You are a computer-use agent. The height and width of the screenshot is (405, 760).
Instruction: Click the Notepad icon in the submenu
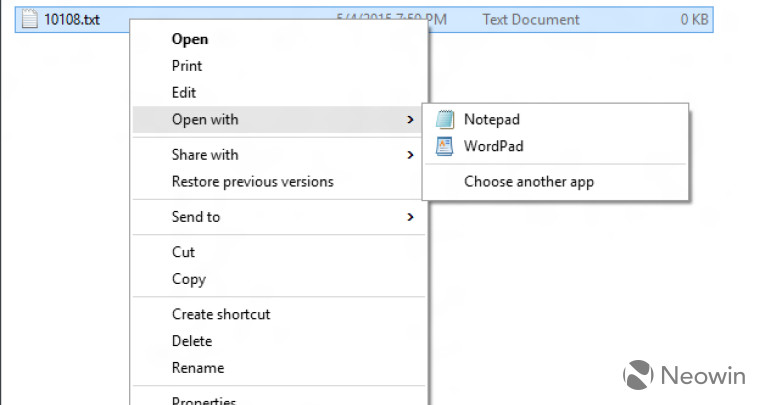444,119
